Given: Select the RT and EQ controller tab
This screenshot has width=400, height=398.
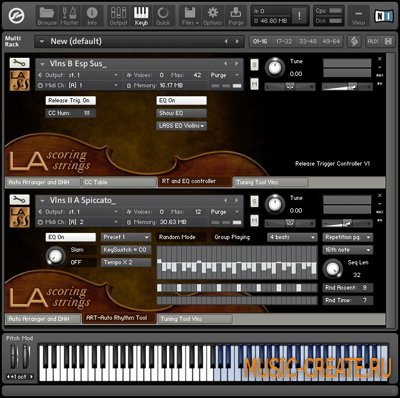Looking at the screenshot, I should pyautogui.click(x=195, y=181).
